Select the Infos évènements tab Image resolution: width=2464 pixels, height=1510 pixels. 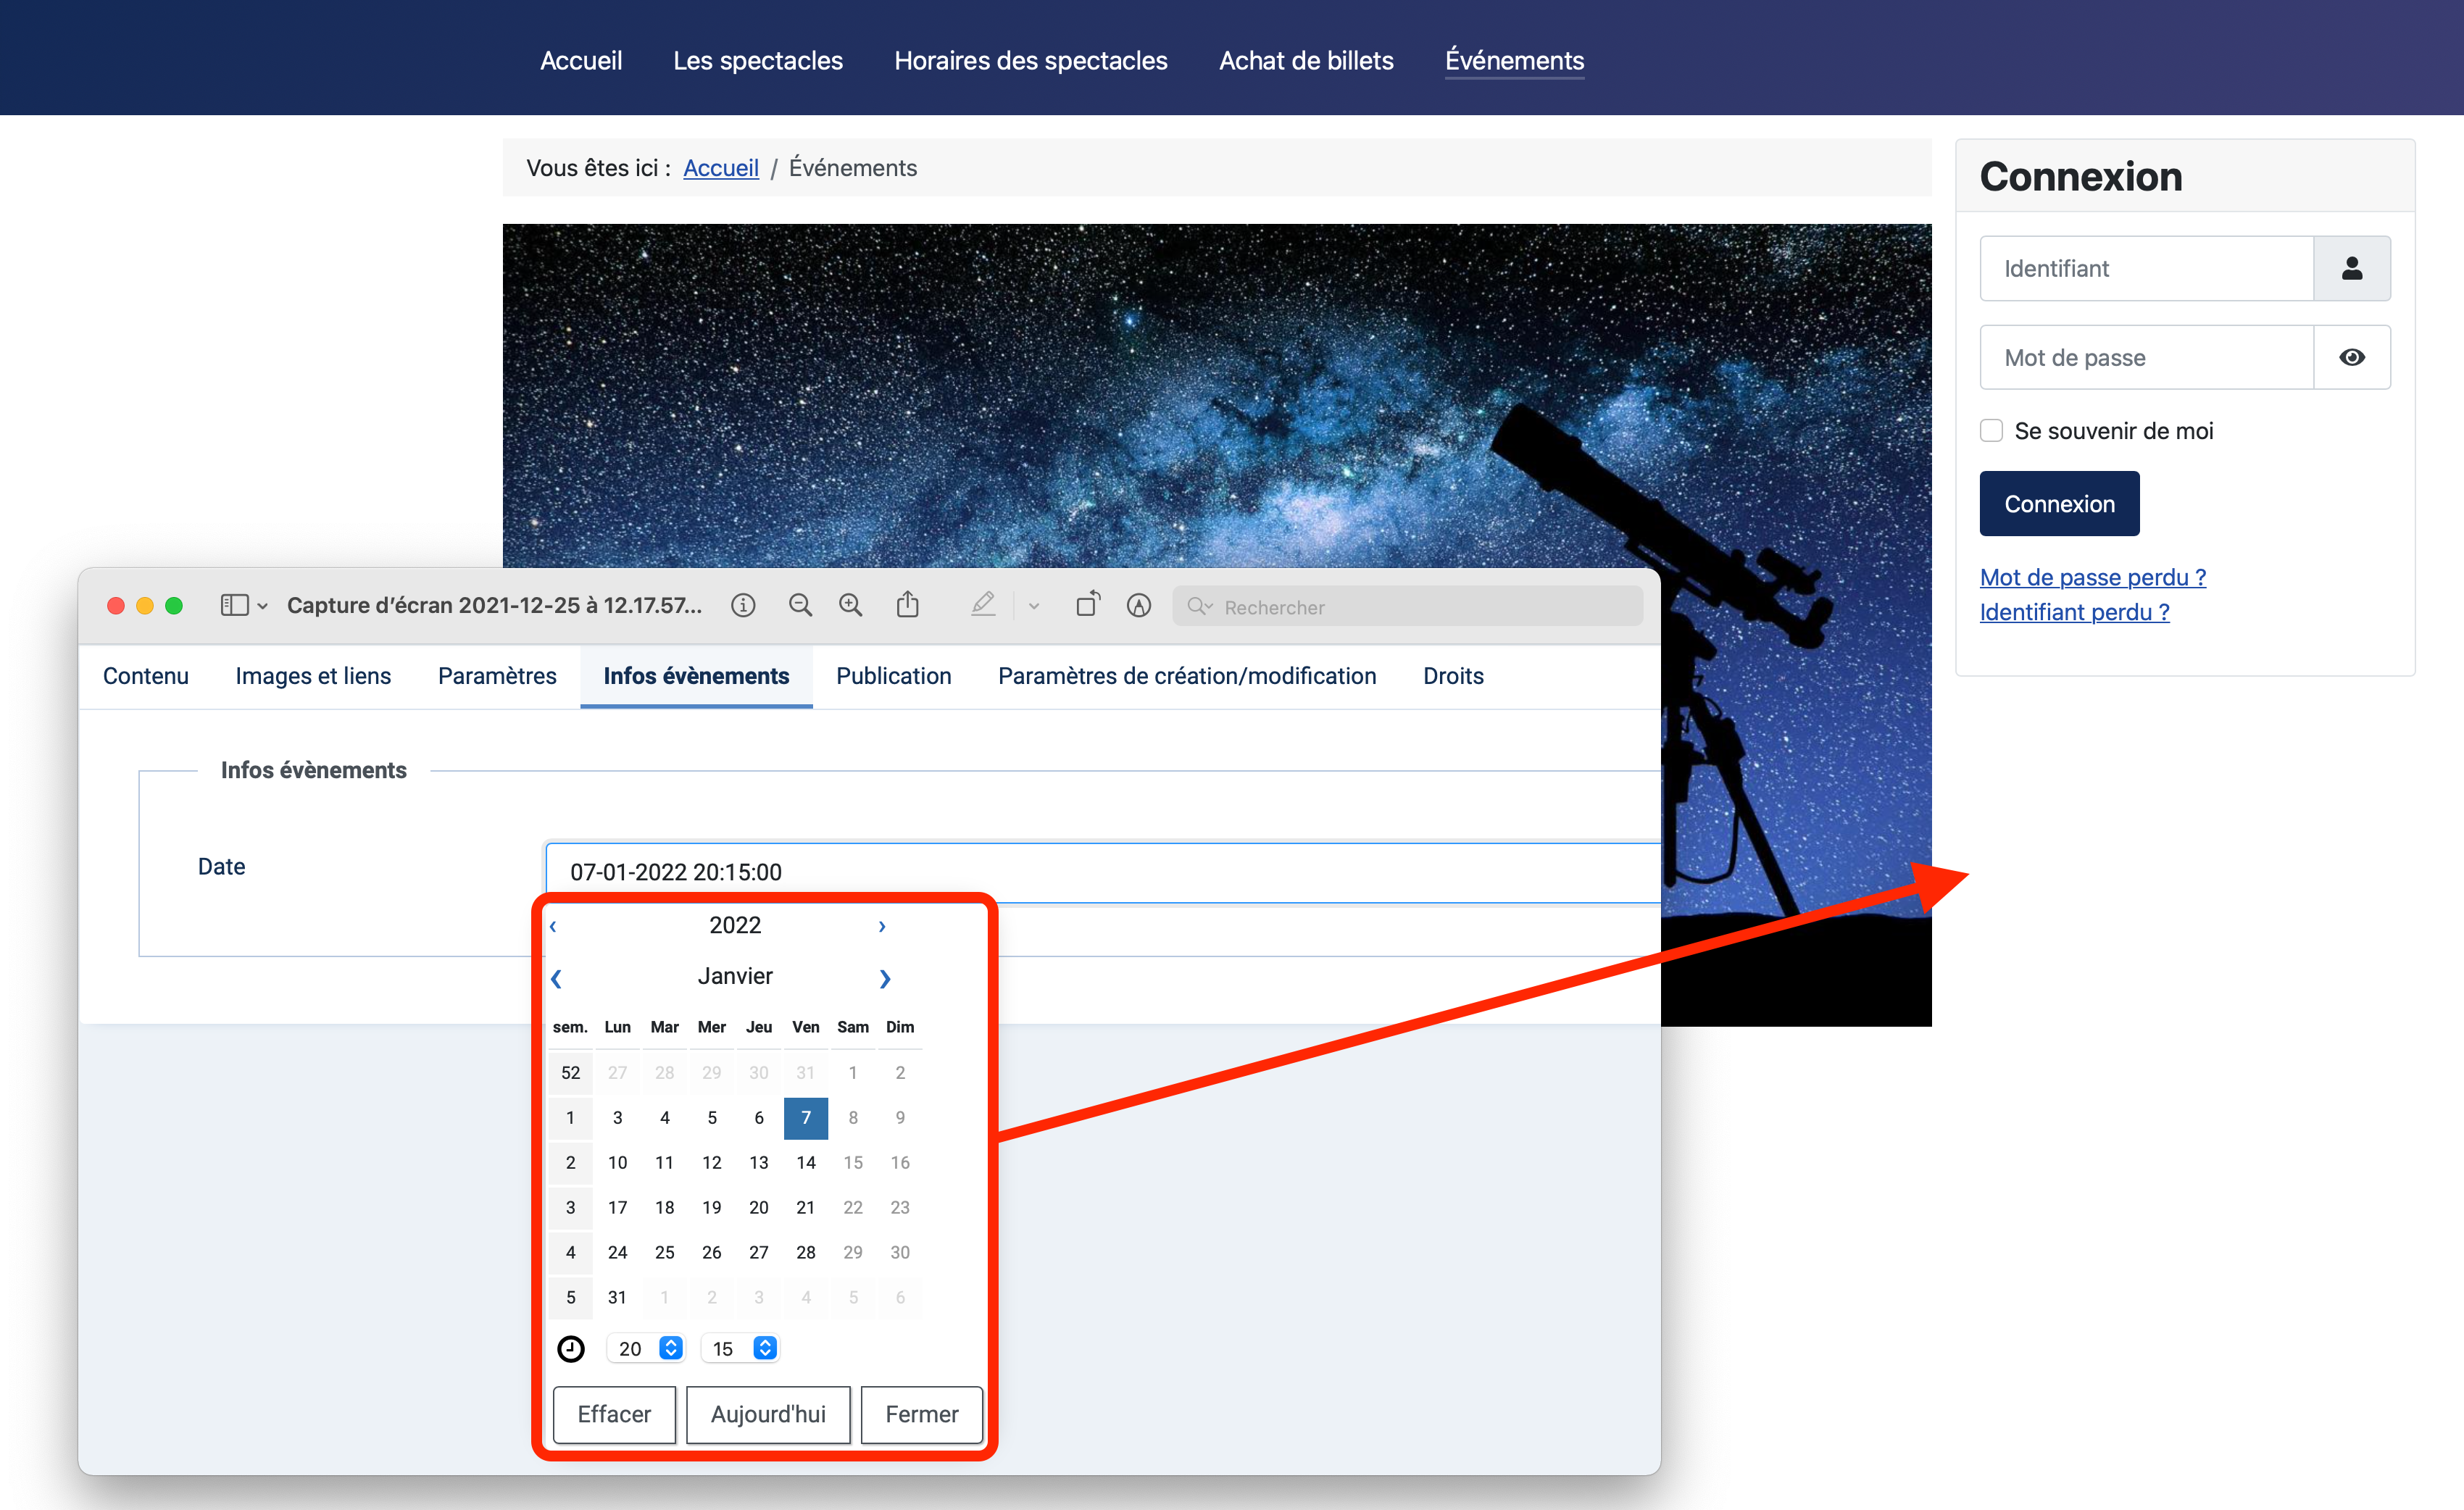click(696, 676)
